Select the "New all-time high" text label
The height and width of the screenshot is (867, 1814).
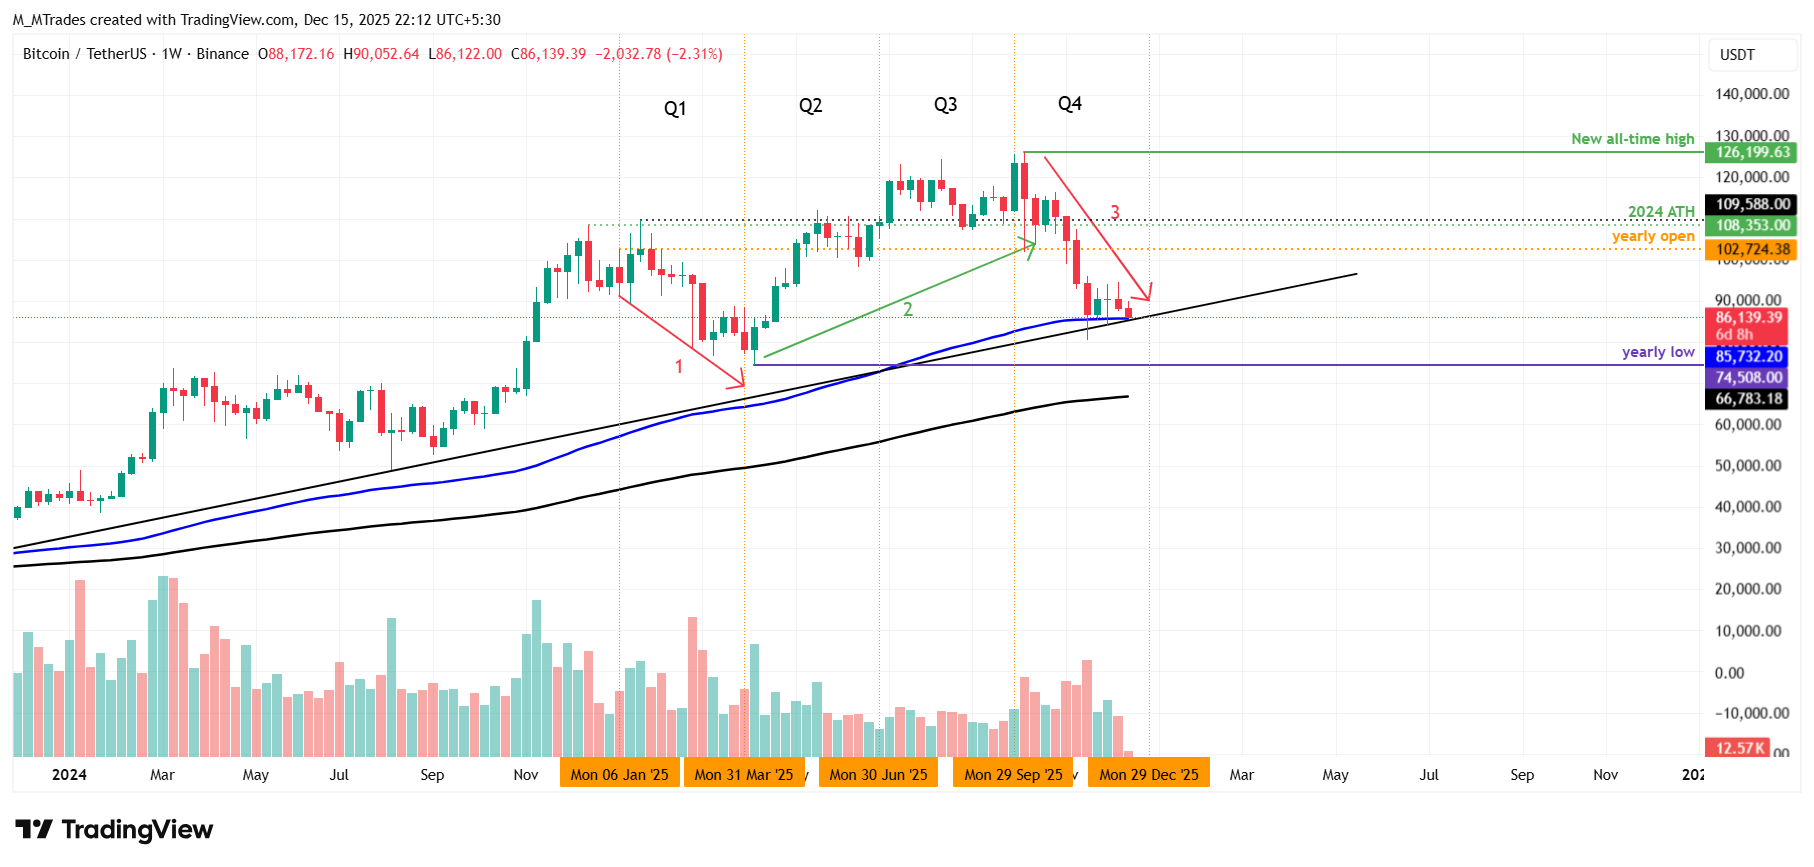click(1632, 139)
